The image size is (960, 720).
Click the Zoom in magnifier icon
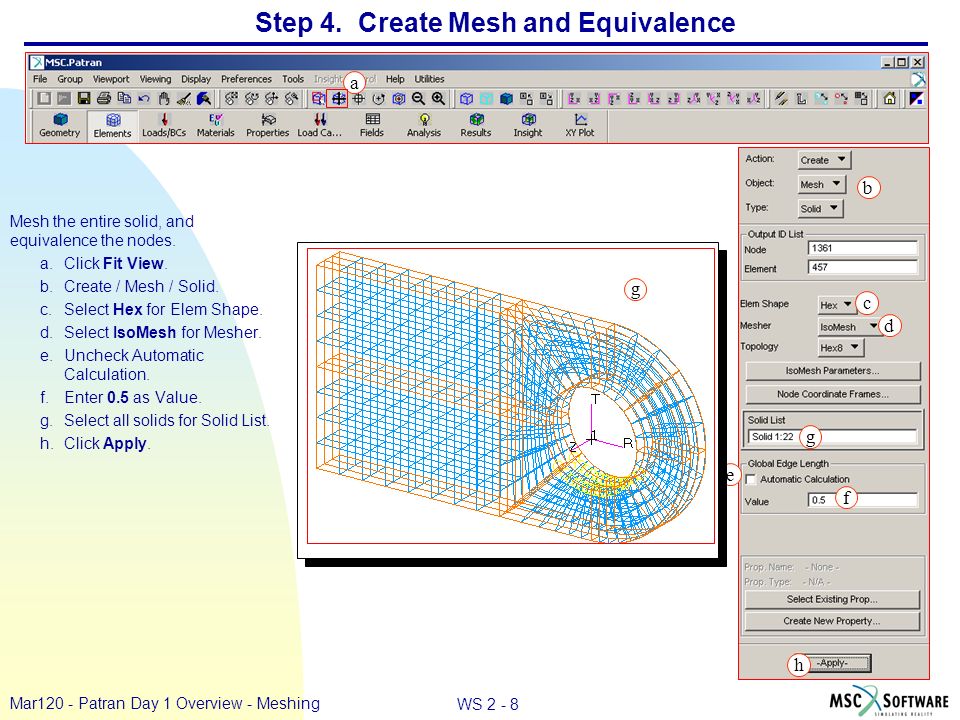tap(438, 99)
